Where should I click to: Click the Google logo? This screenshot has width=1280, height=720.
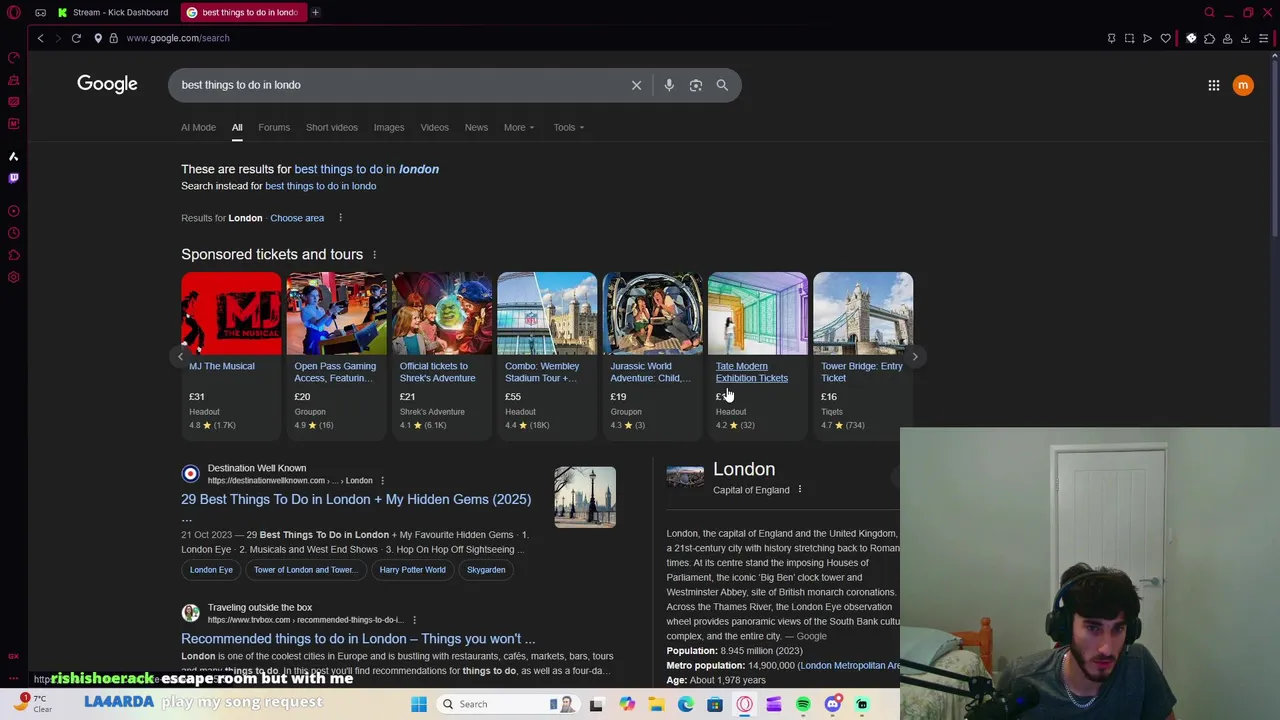point(107,84)
